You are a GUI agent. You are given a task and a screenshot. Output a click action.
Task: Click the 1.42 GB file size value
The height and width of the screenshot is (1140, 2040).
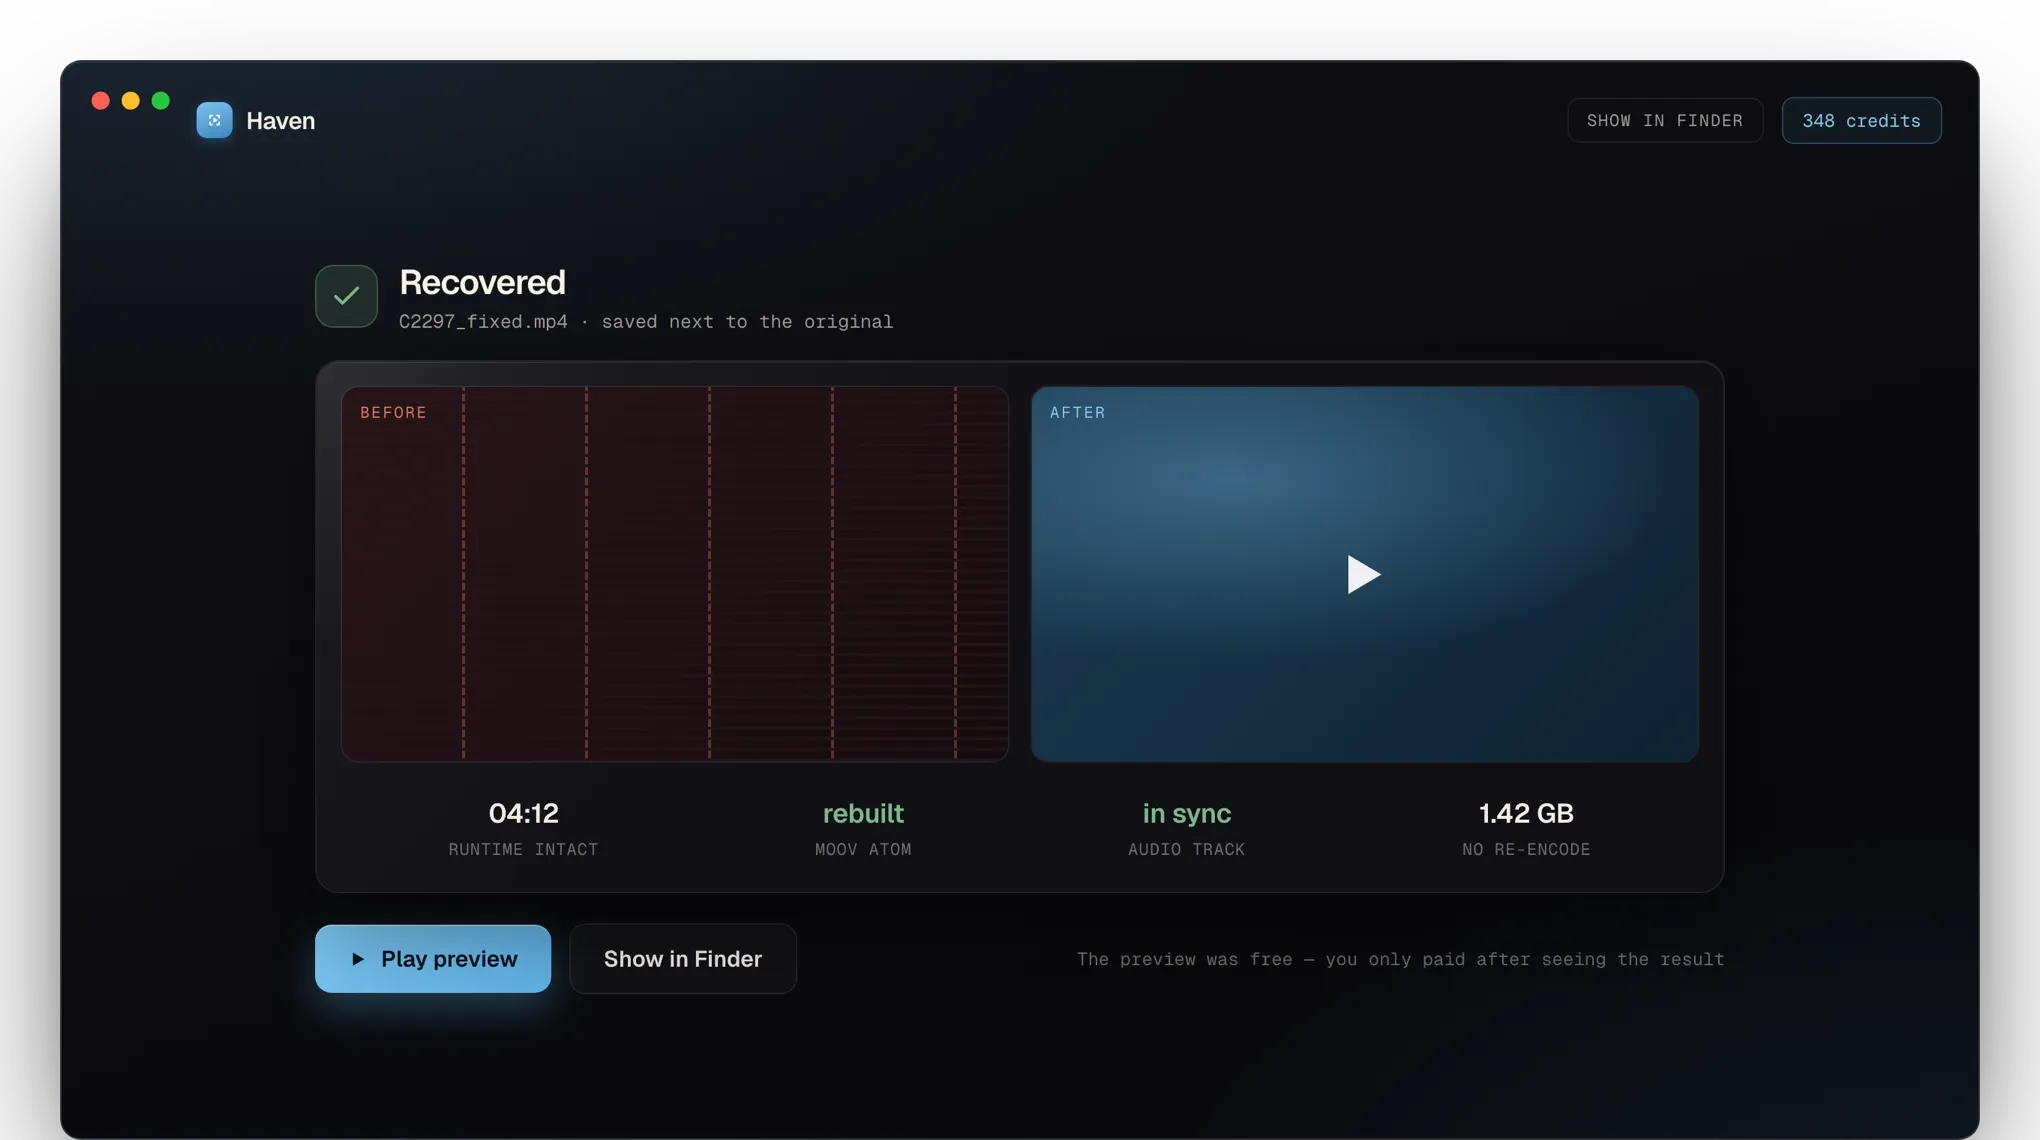[1526, 814]
